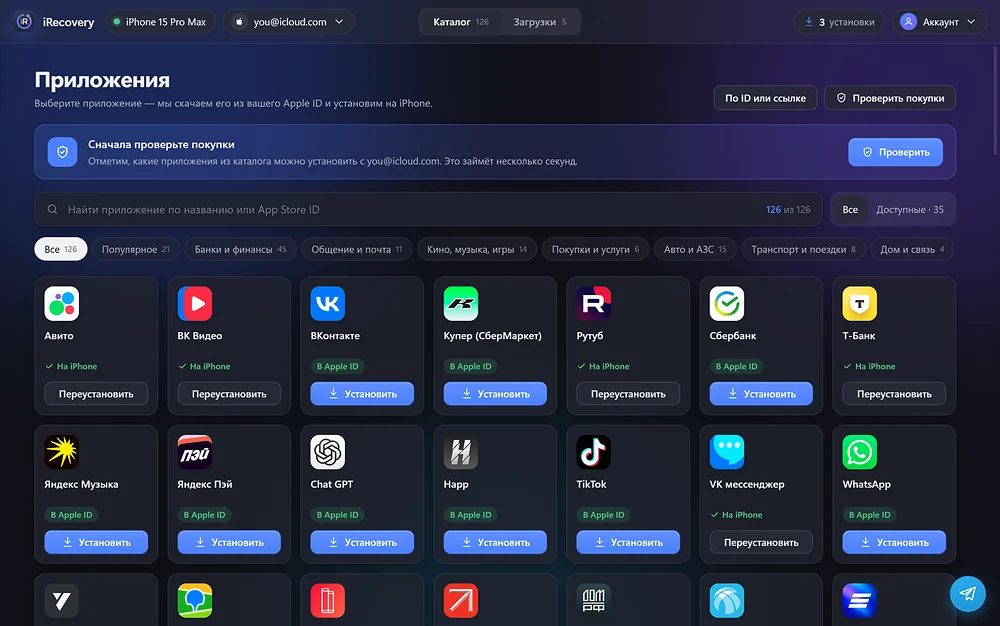Install WhatsApp via Установить button
Viewport: 1000px width, 626px height.
click(x=894, y=542)
